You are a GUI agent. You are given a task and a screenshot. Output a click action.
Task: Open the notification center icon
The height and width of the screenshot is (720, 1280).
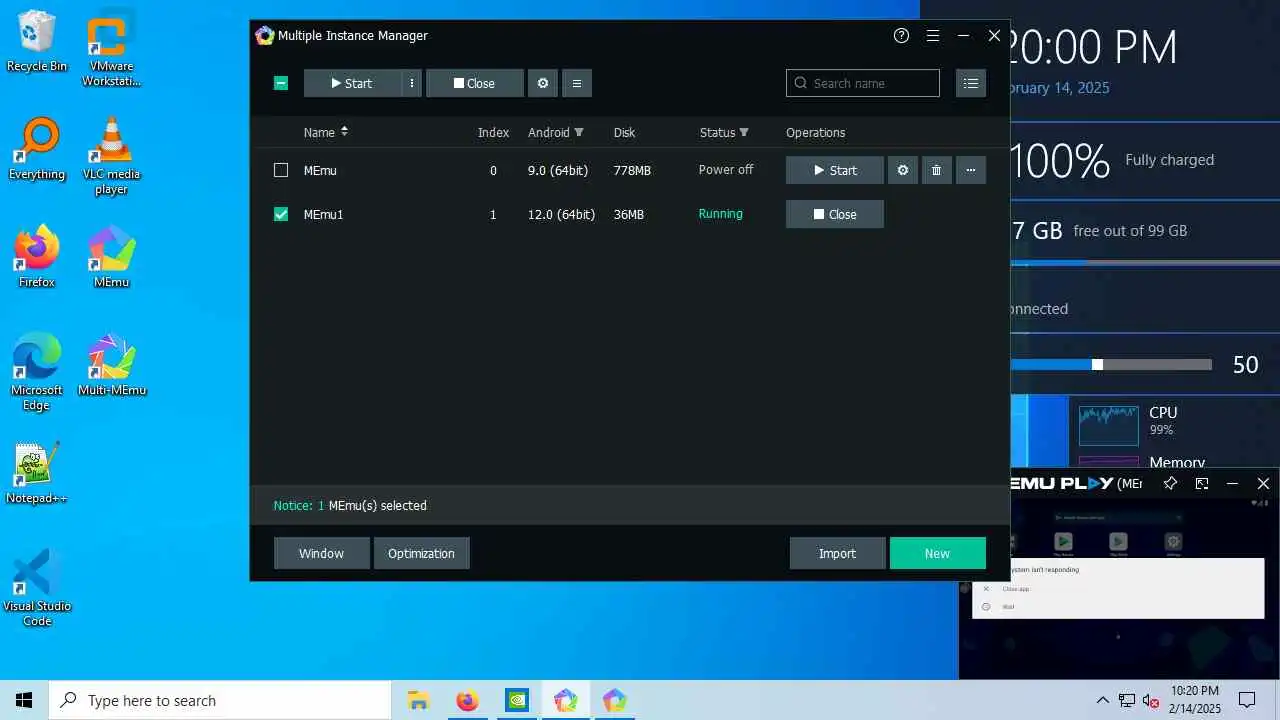coord(1247,700)
